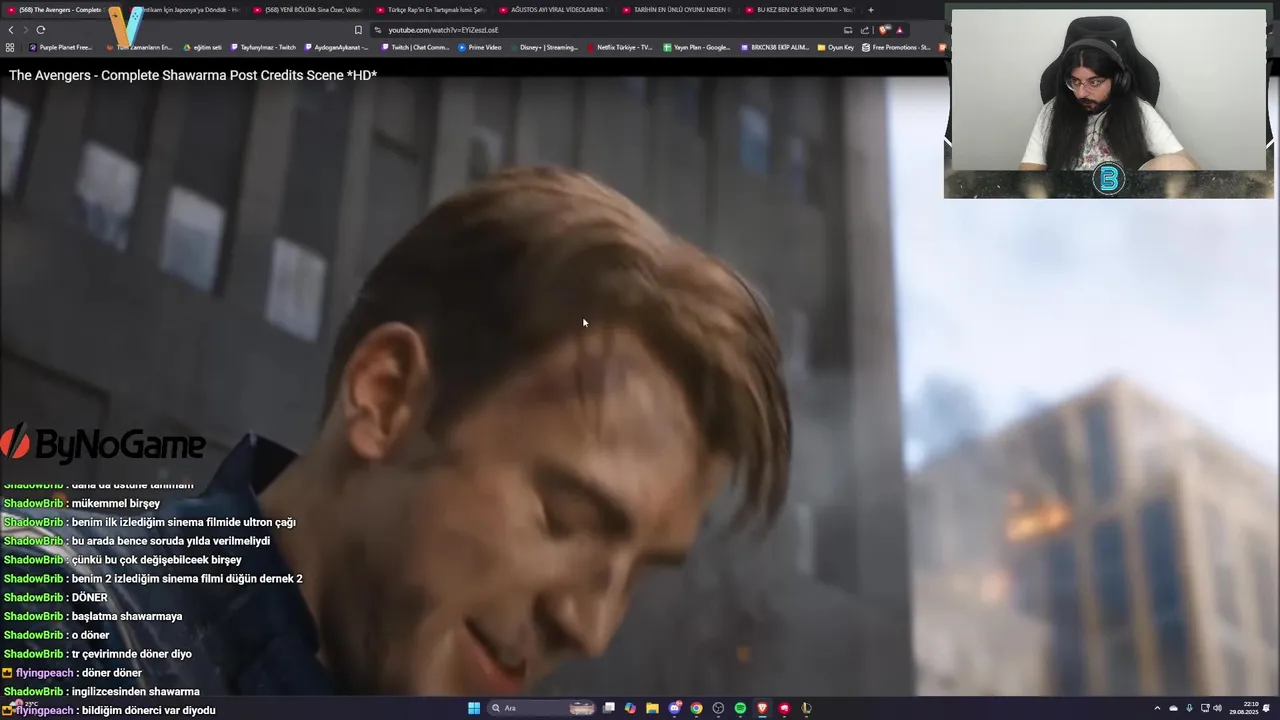1280x720 pixels.
Task: Reload the YouTube page
Action: (40, 30)
